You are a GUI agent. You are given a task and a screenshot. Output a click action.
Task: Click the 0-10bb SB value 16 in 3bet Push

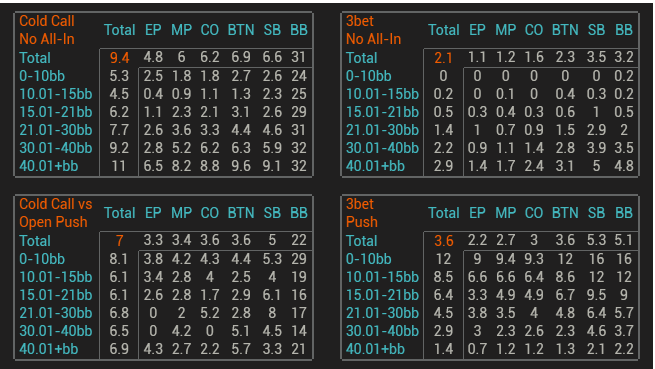pos(596,259)
